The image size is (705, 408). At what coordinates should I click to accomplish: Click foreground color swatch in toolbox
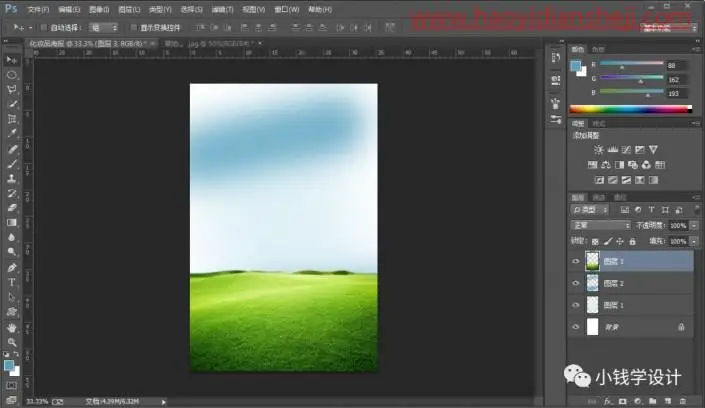point(9,366)
